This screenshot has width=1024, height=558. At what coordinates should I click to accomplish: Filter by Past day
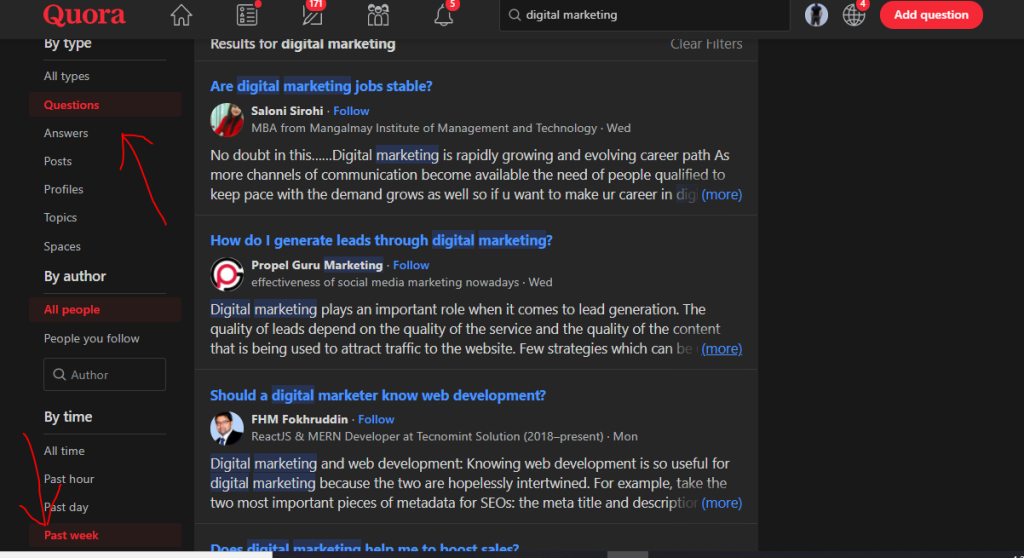click(x=66, y=507)
